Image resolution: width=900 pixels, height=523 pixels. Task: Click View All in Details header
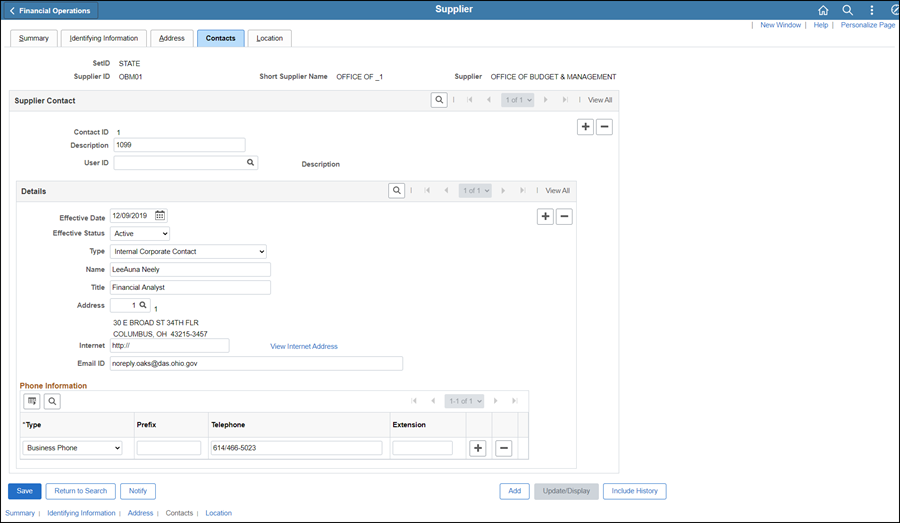coord(557,191)
